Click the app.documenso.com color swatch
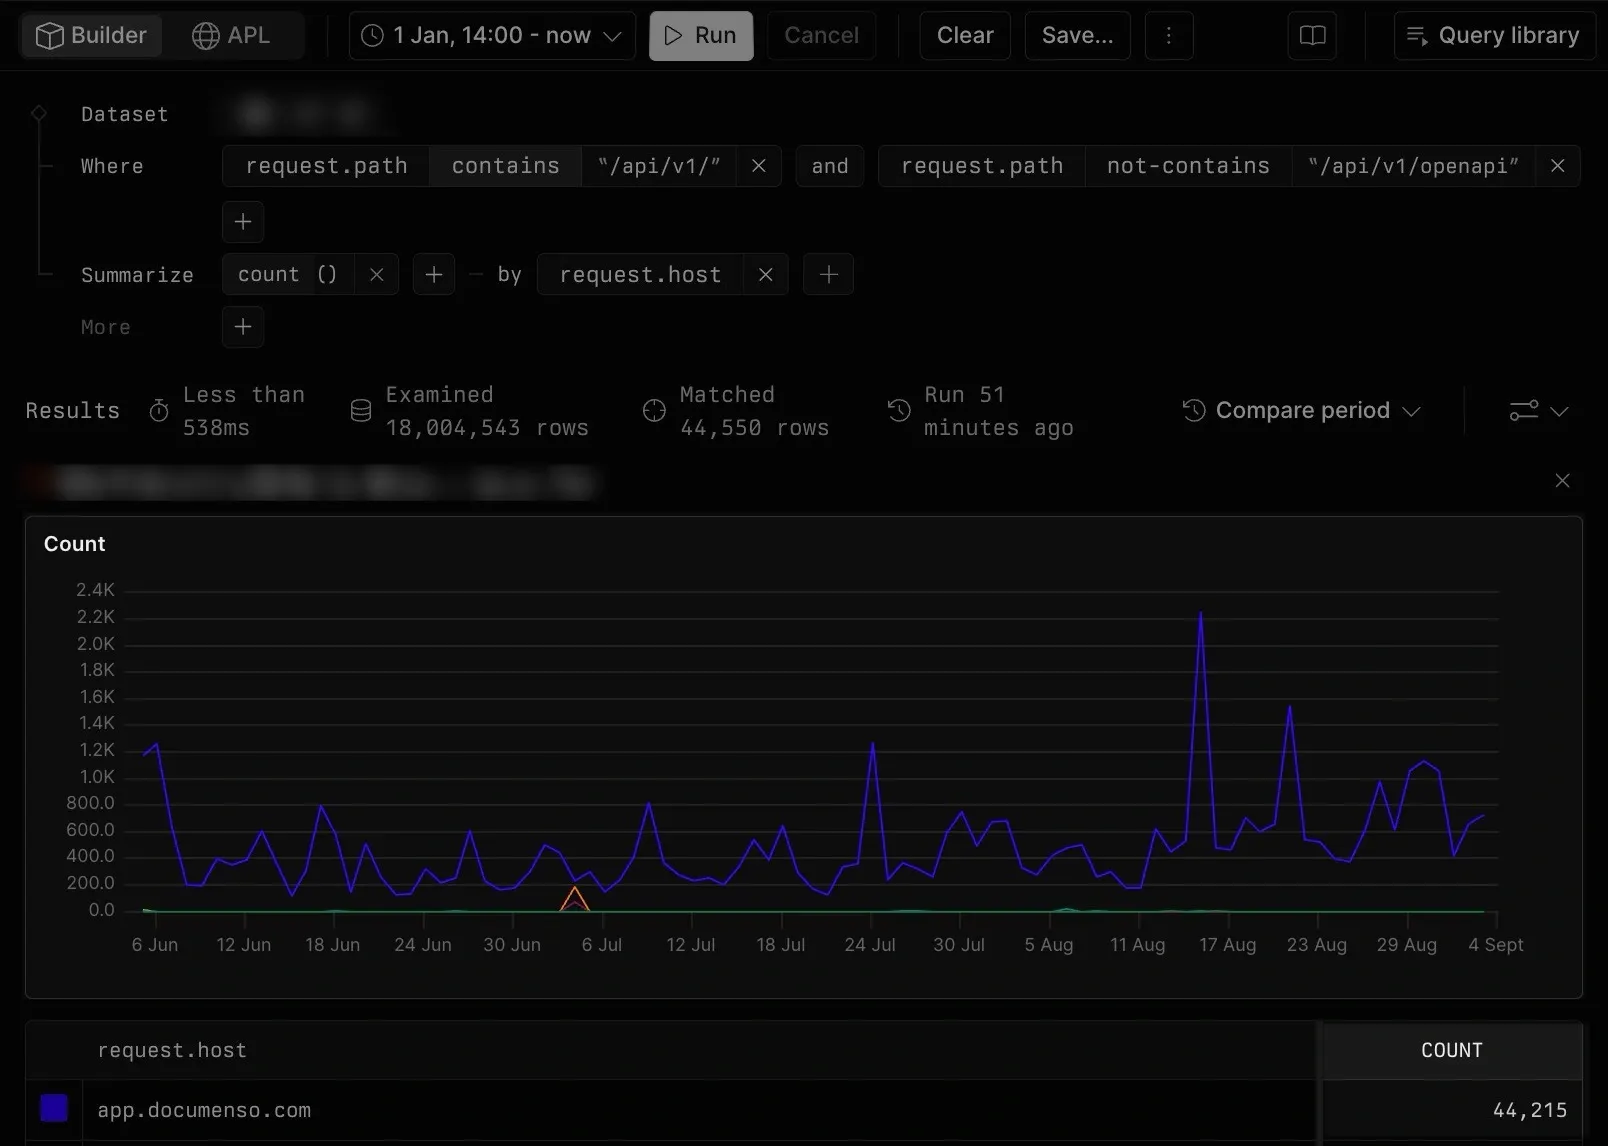The image size is (1608, 1146). pos(54,1108)
